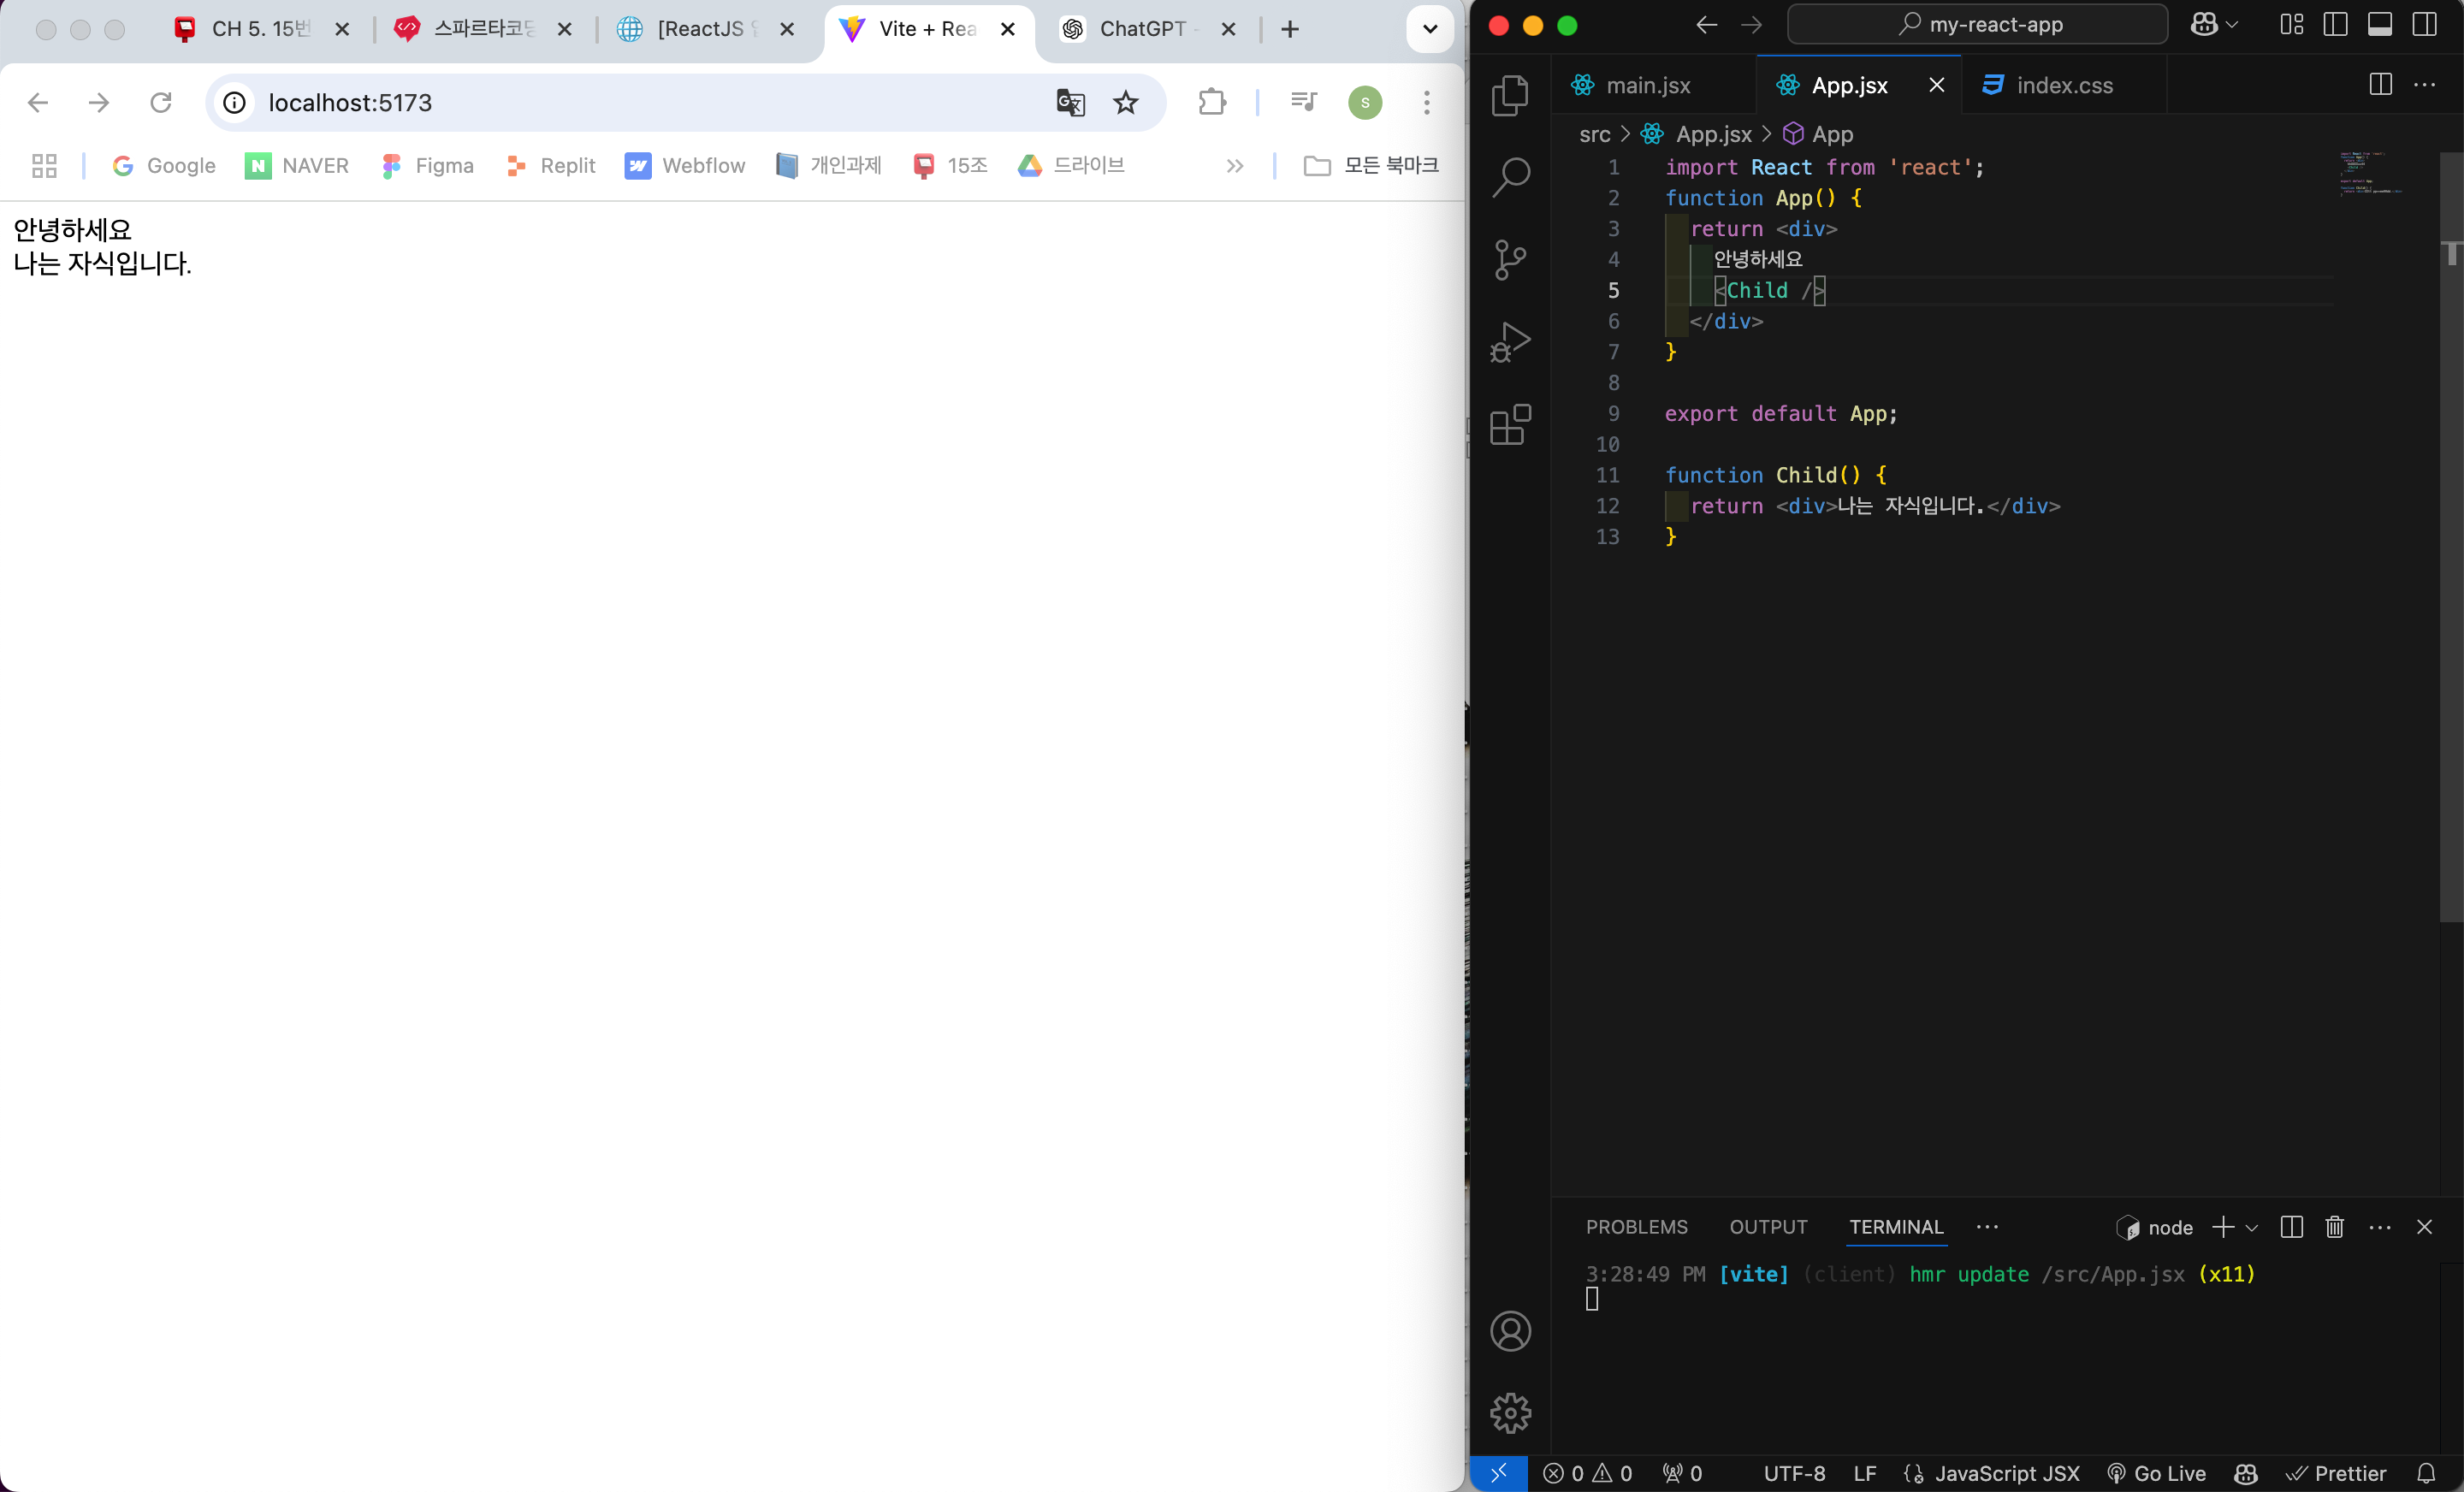Open the new terminal launch profile dropdown
2464x1492 pixels.
tap(2252, 1228)
